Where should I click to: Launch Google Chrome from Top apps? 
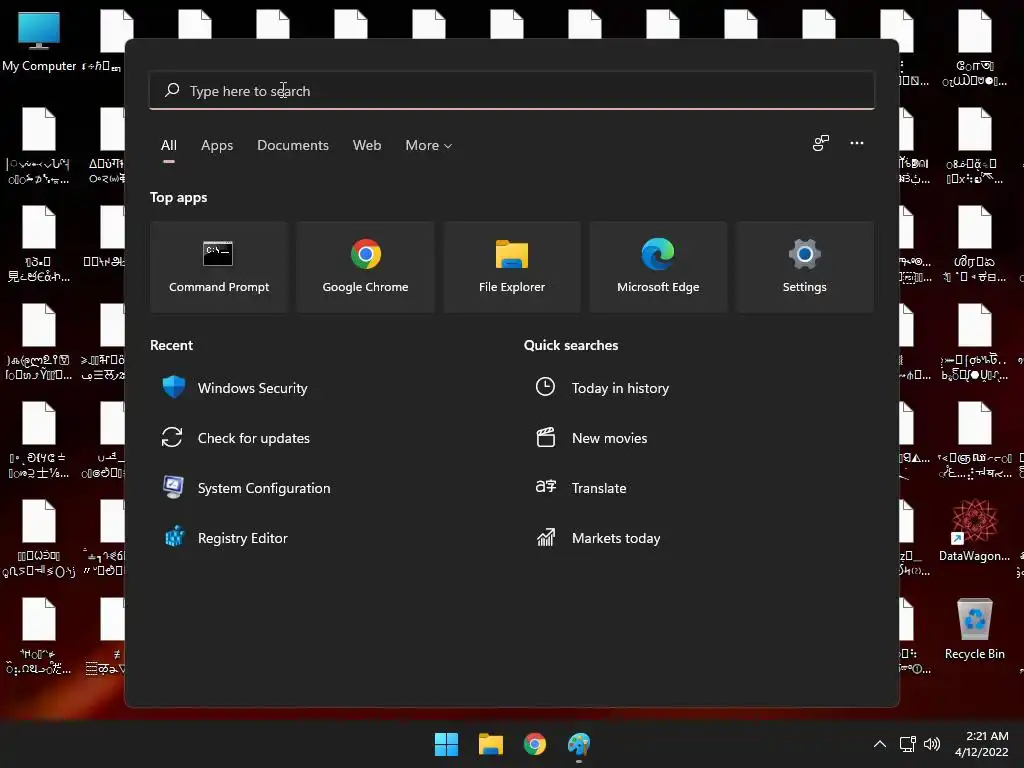point(365,266)
